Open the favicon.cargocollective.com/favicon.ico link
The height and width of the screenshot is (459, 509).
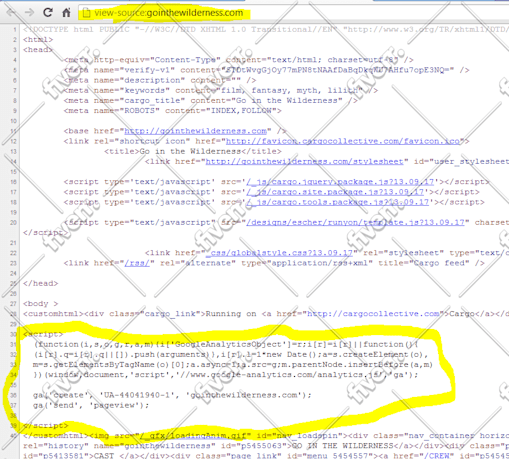click(343, 141)
